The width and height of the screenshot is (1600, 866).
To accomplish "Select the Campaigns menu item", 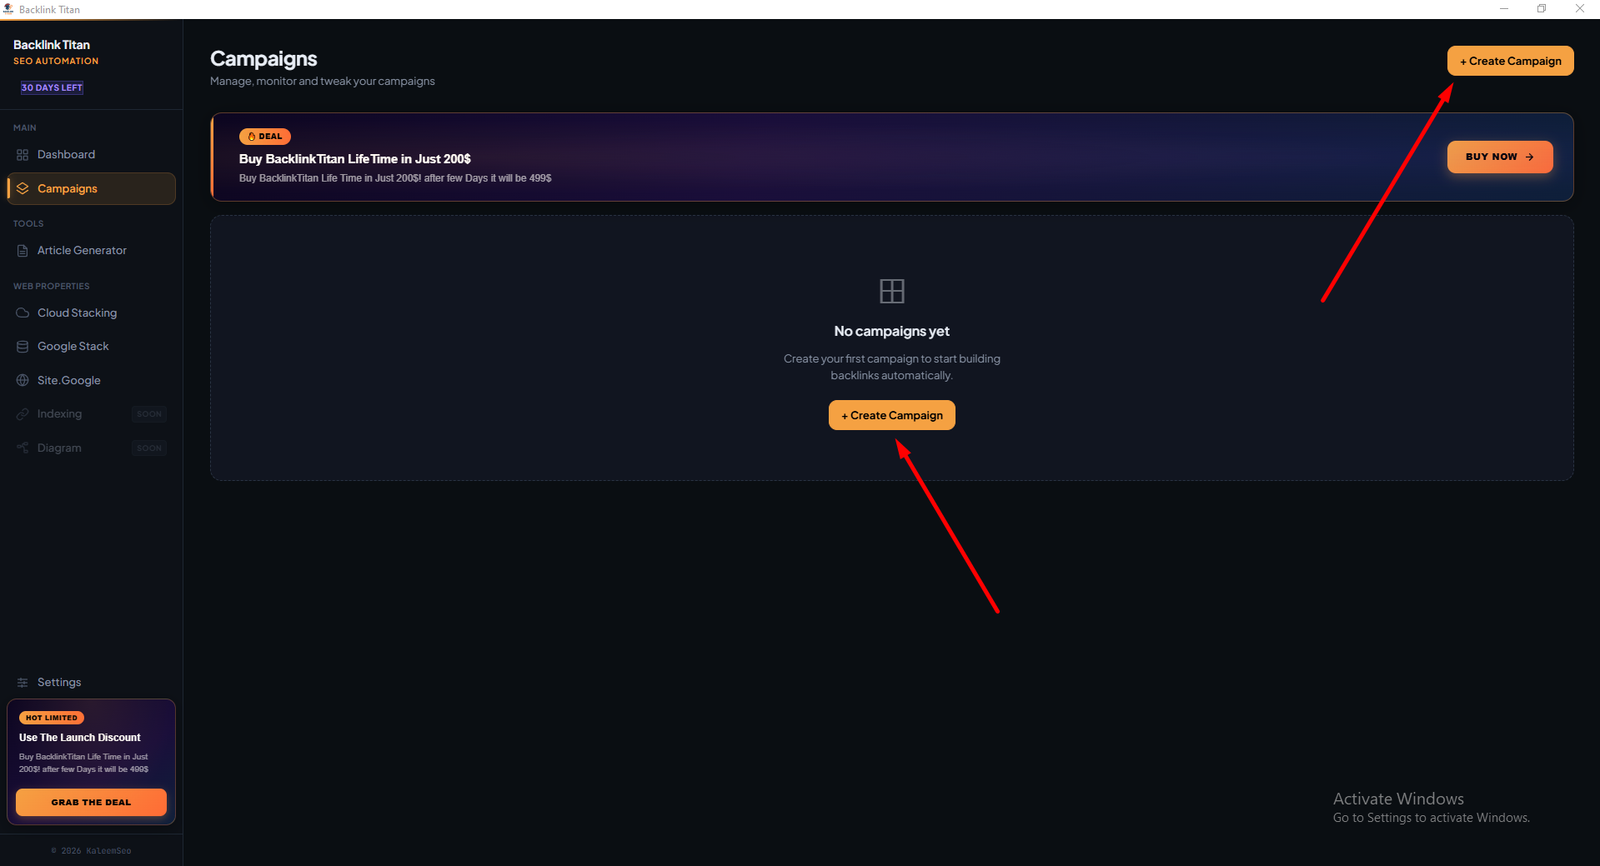I will point(91,188).
